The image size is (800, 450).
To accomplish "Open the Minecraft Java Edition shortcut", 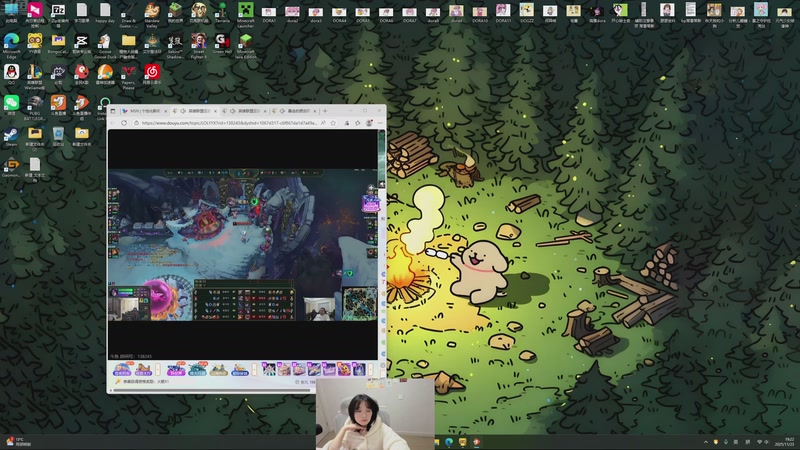I will 245,46.
